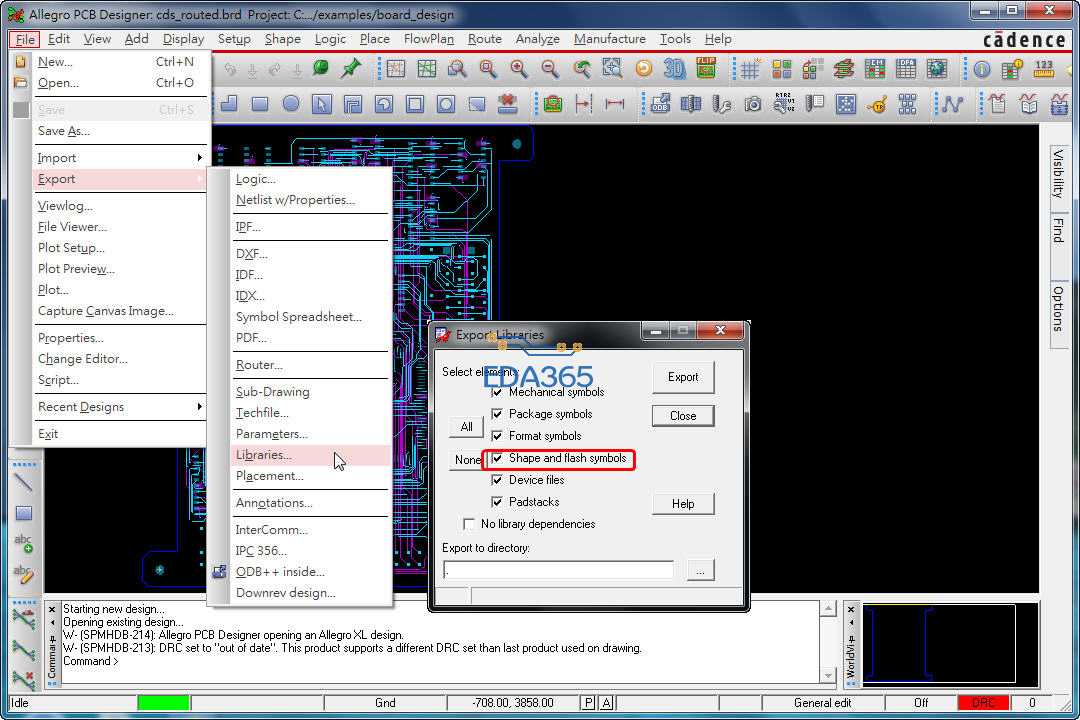Click the Close button in Export Libraries
The height and width of the screenshot is (720, 1080).
point(683,416)
